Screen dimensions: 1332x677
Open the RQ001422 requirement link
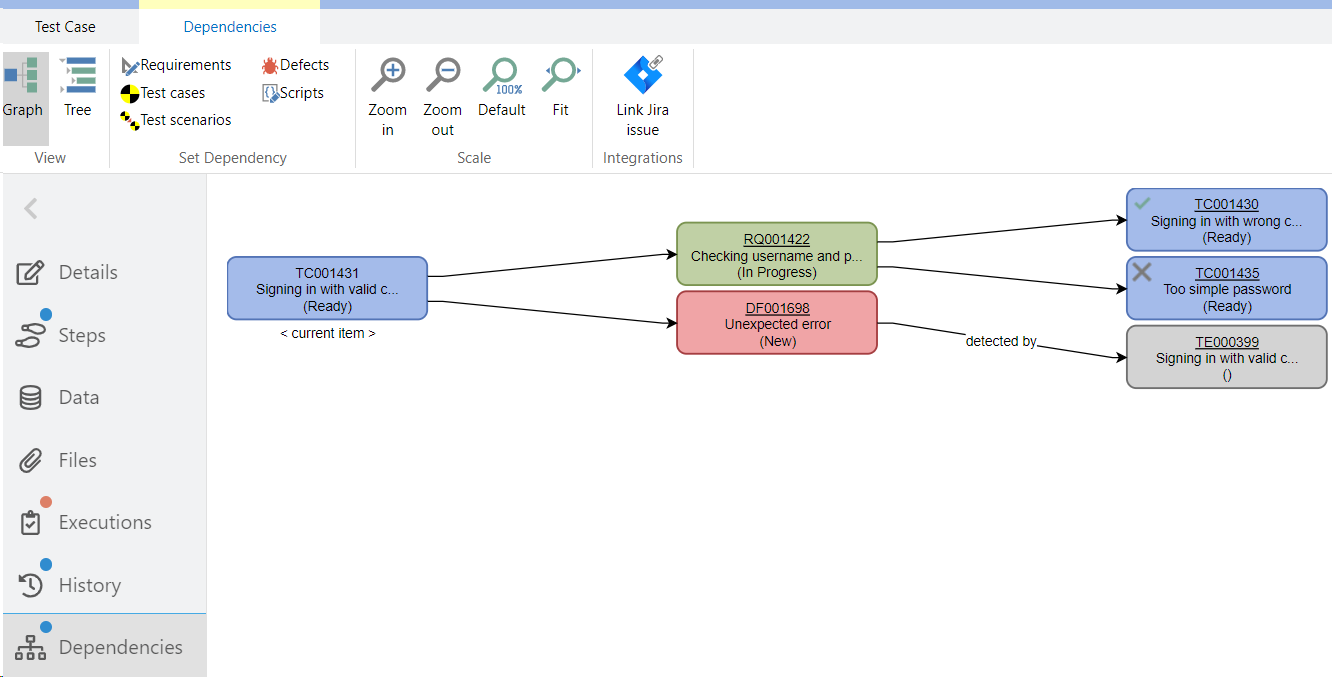pyautogui.click(x=776, y=239)
